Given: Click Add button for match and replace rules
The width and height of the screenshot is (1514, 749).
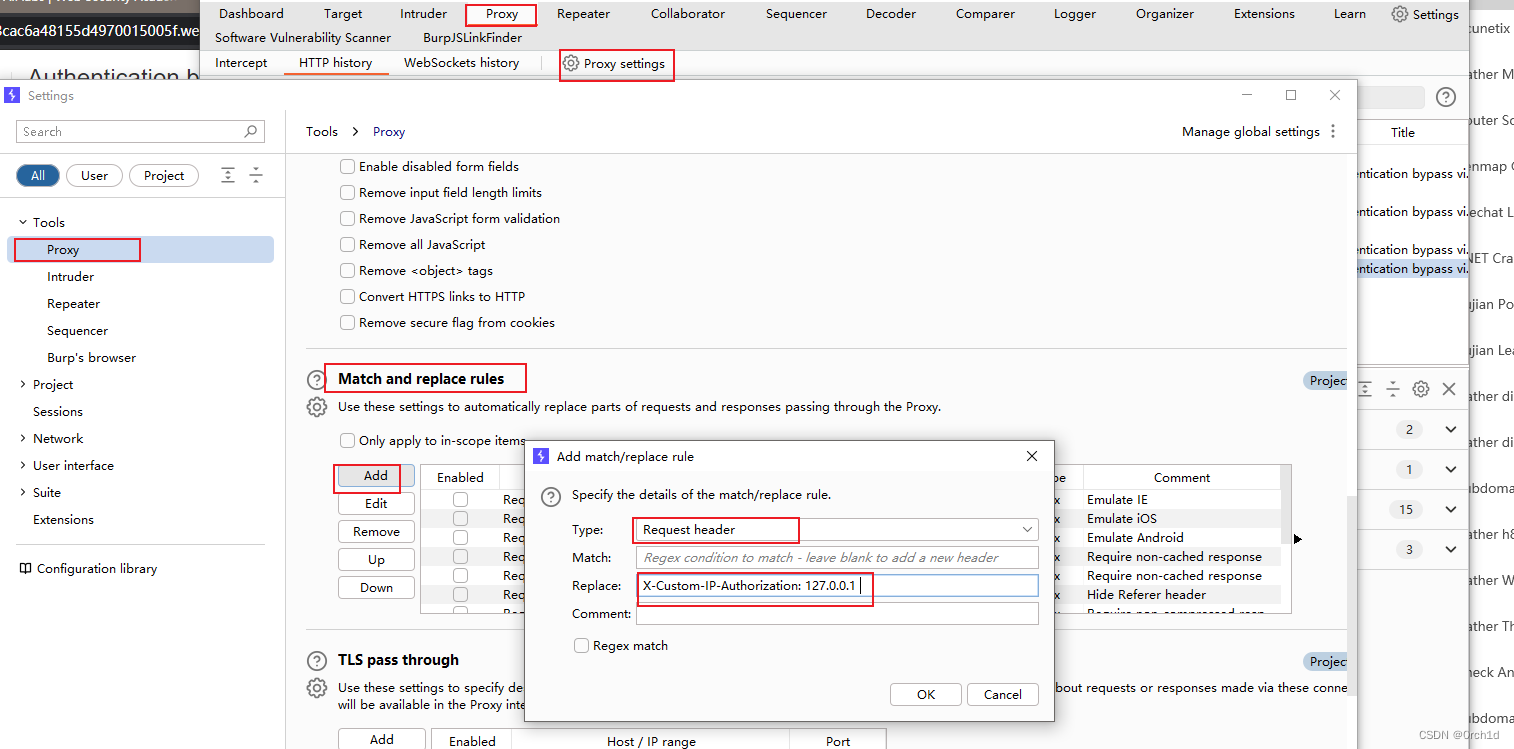Looking at the screenshot, I should 376,476.
